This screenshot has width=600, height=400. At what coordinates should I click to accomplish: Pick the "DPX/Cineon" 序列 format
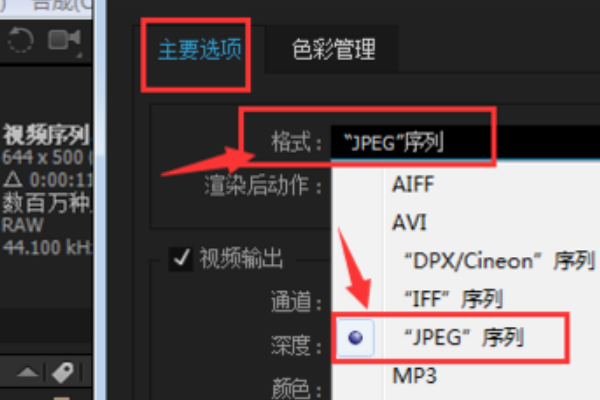point(499,261)
